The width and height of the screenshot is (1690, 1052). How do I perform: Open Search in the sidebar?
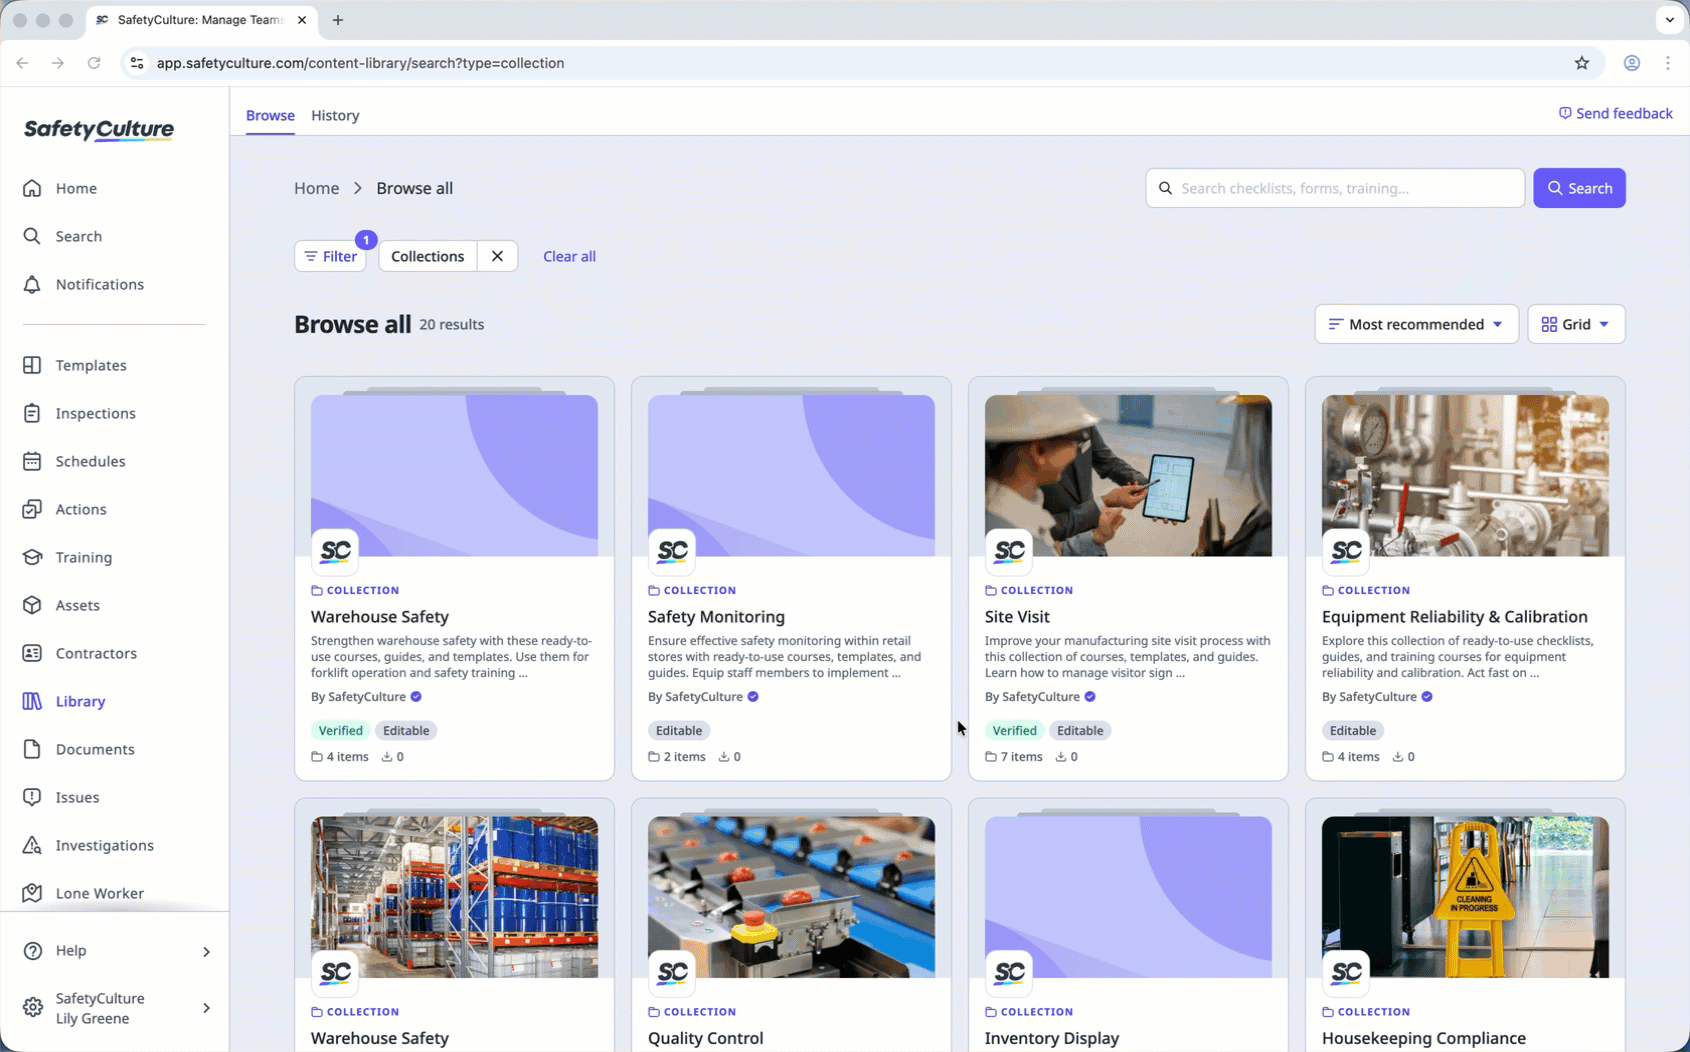coord(78,236)
